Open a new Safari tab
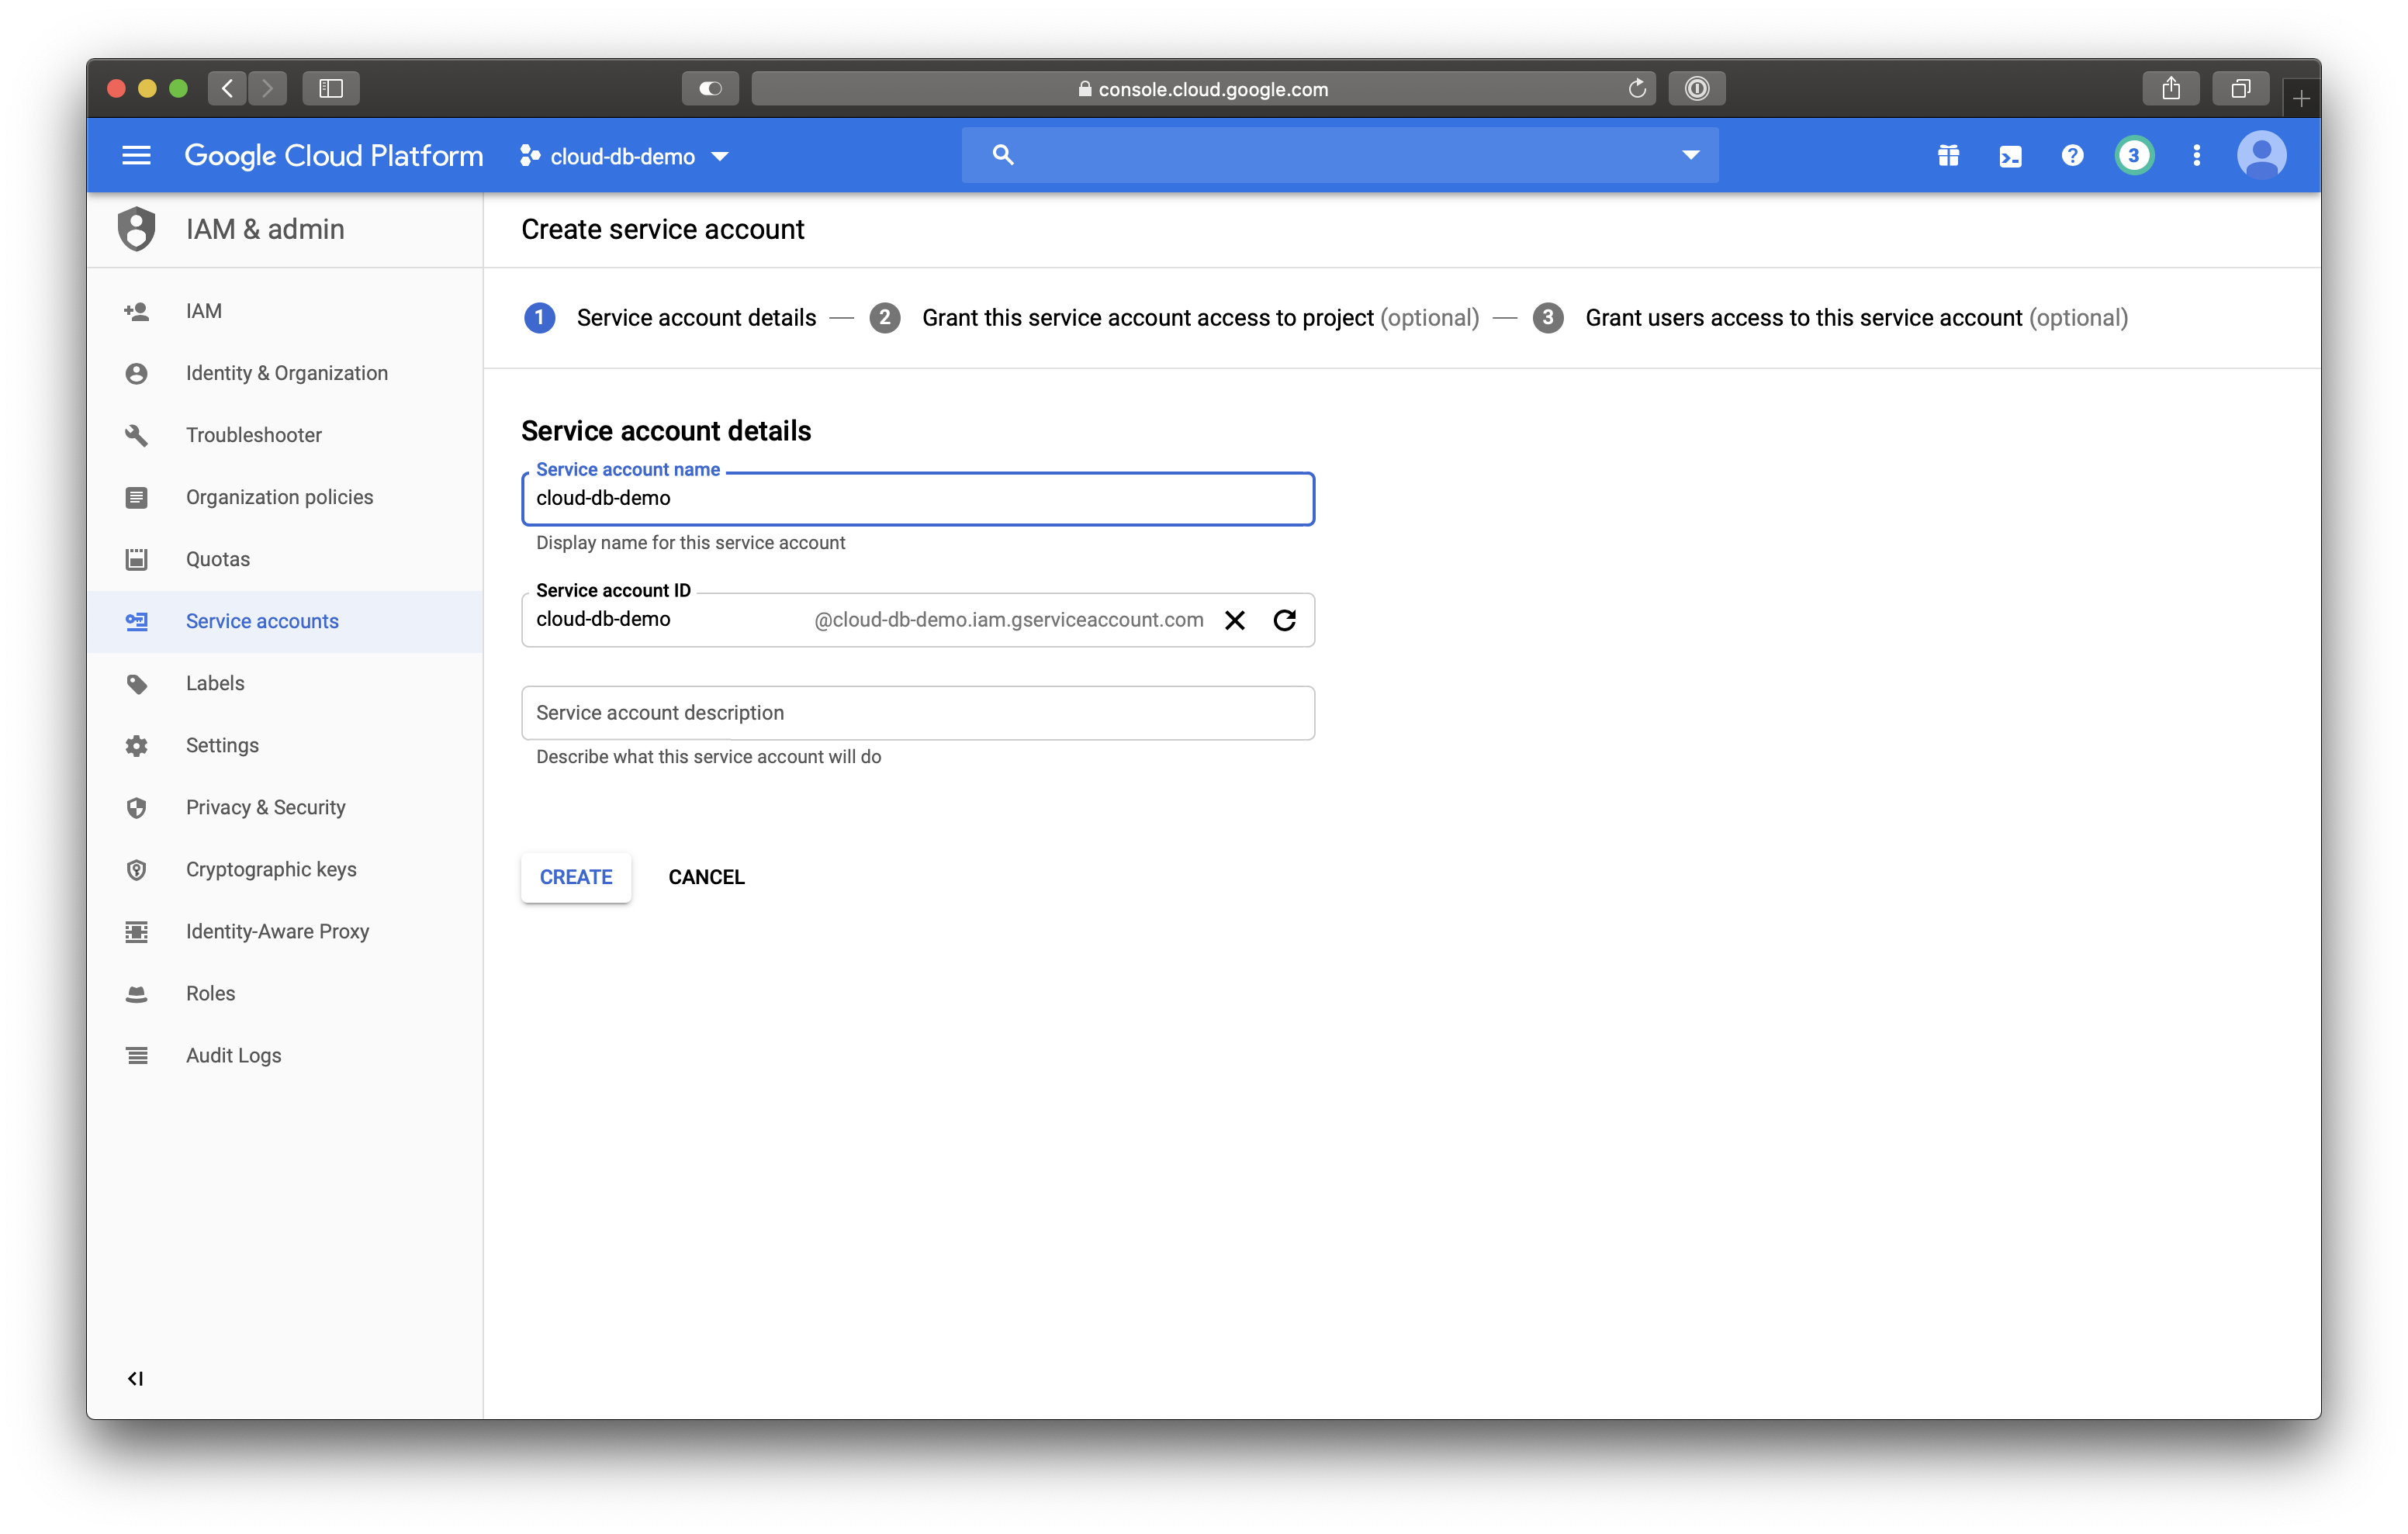The width and height of the screenshot is (2408, 1534). click(2301, 98)
